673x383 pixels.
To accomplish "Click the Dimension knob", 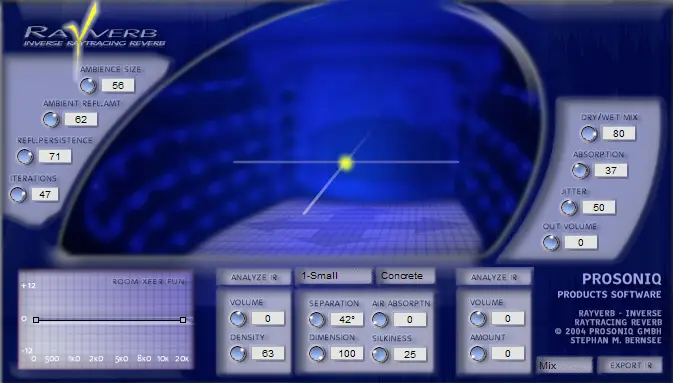I will 317,354.
